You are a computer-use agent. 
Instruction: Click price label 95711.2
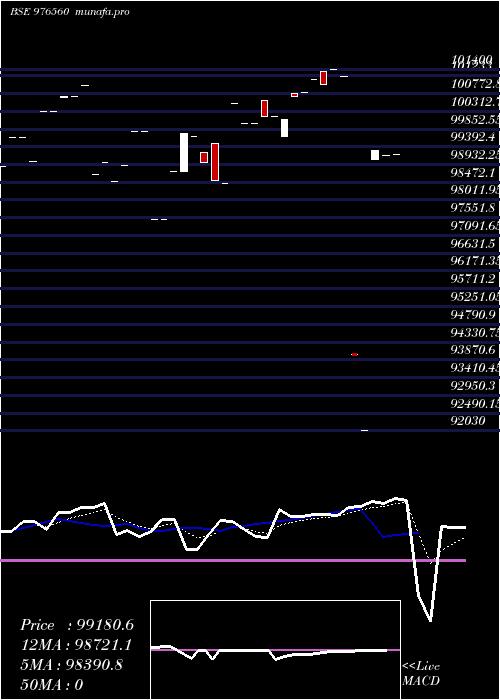point(473,279)
